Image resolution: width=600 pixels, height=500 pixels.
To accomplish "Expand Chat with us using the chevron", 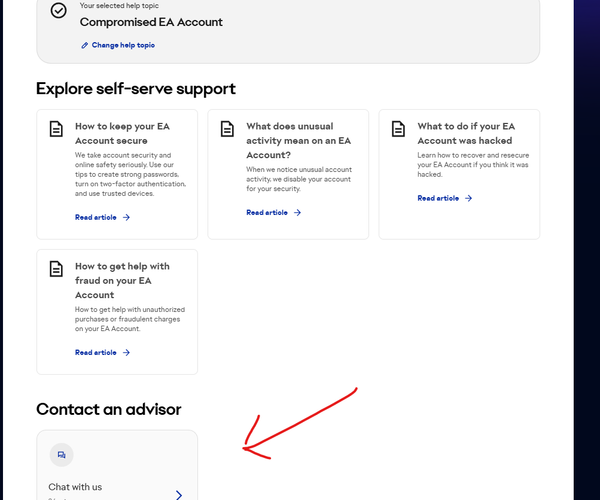I will (179, 494).
